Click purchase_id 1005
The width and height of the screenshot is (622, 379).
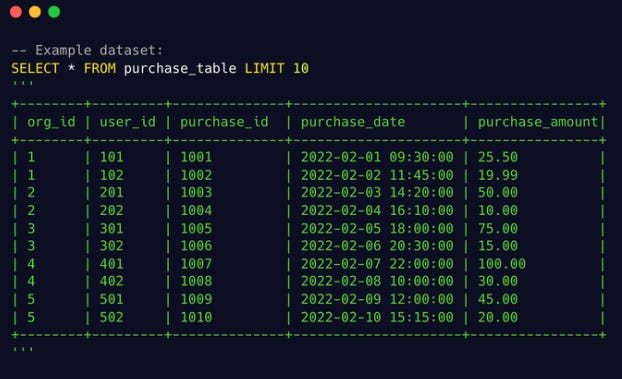point(196,228)
